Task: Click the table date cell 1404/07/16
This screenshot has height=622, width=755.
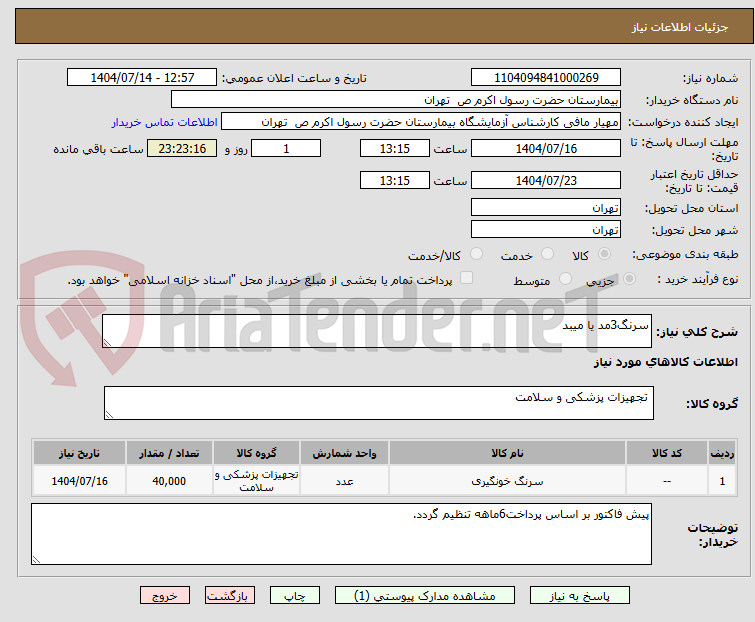Action: [79, 480]
